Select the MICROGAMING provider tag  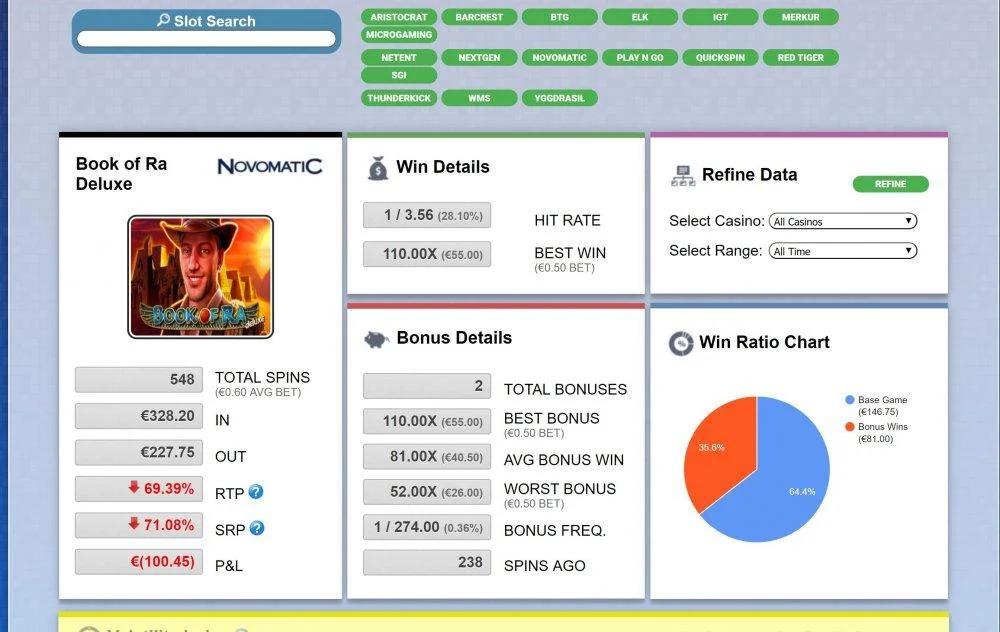point(399,34)
